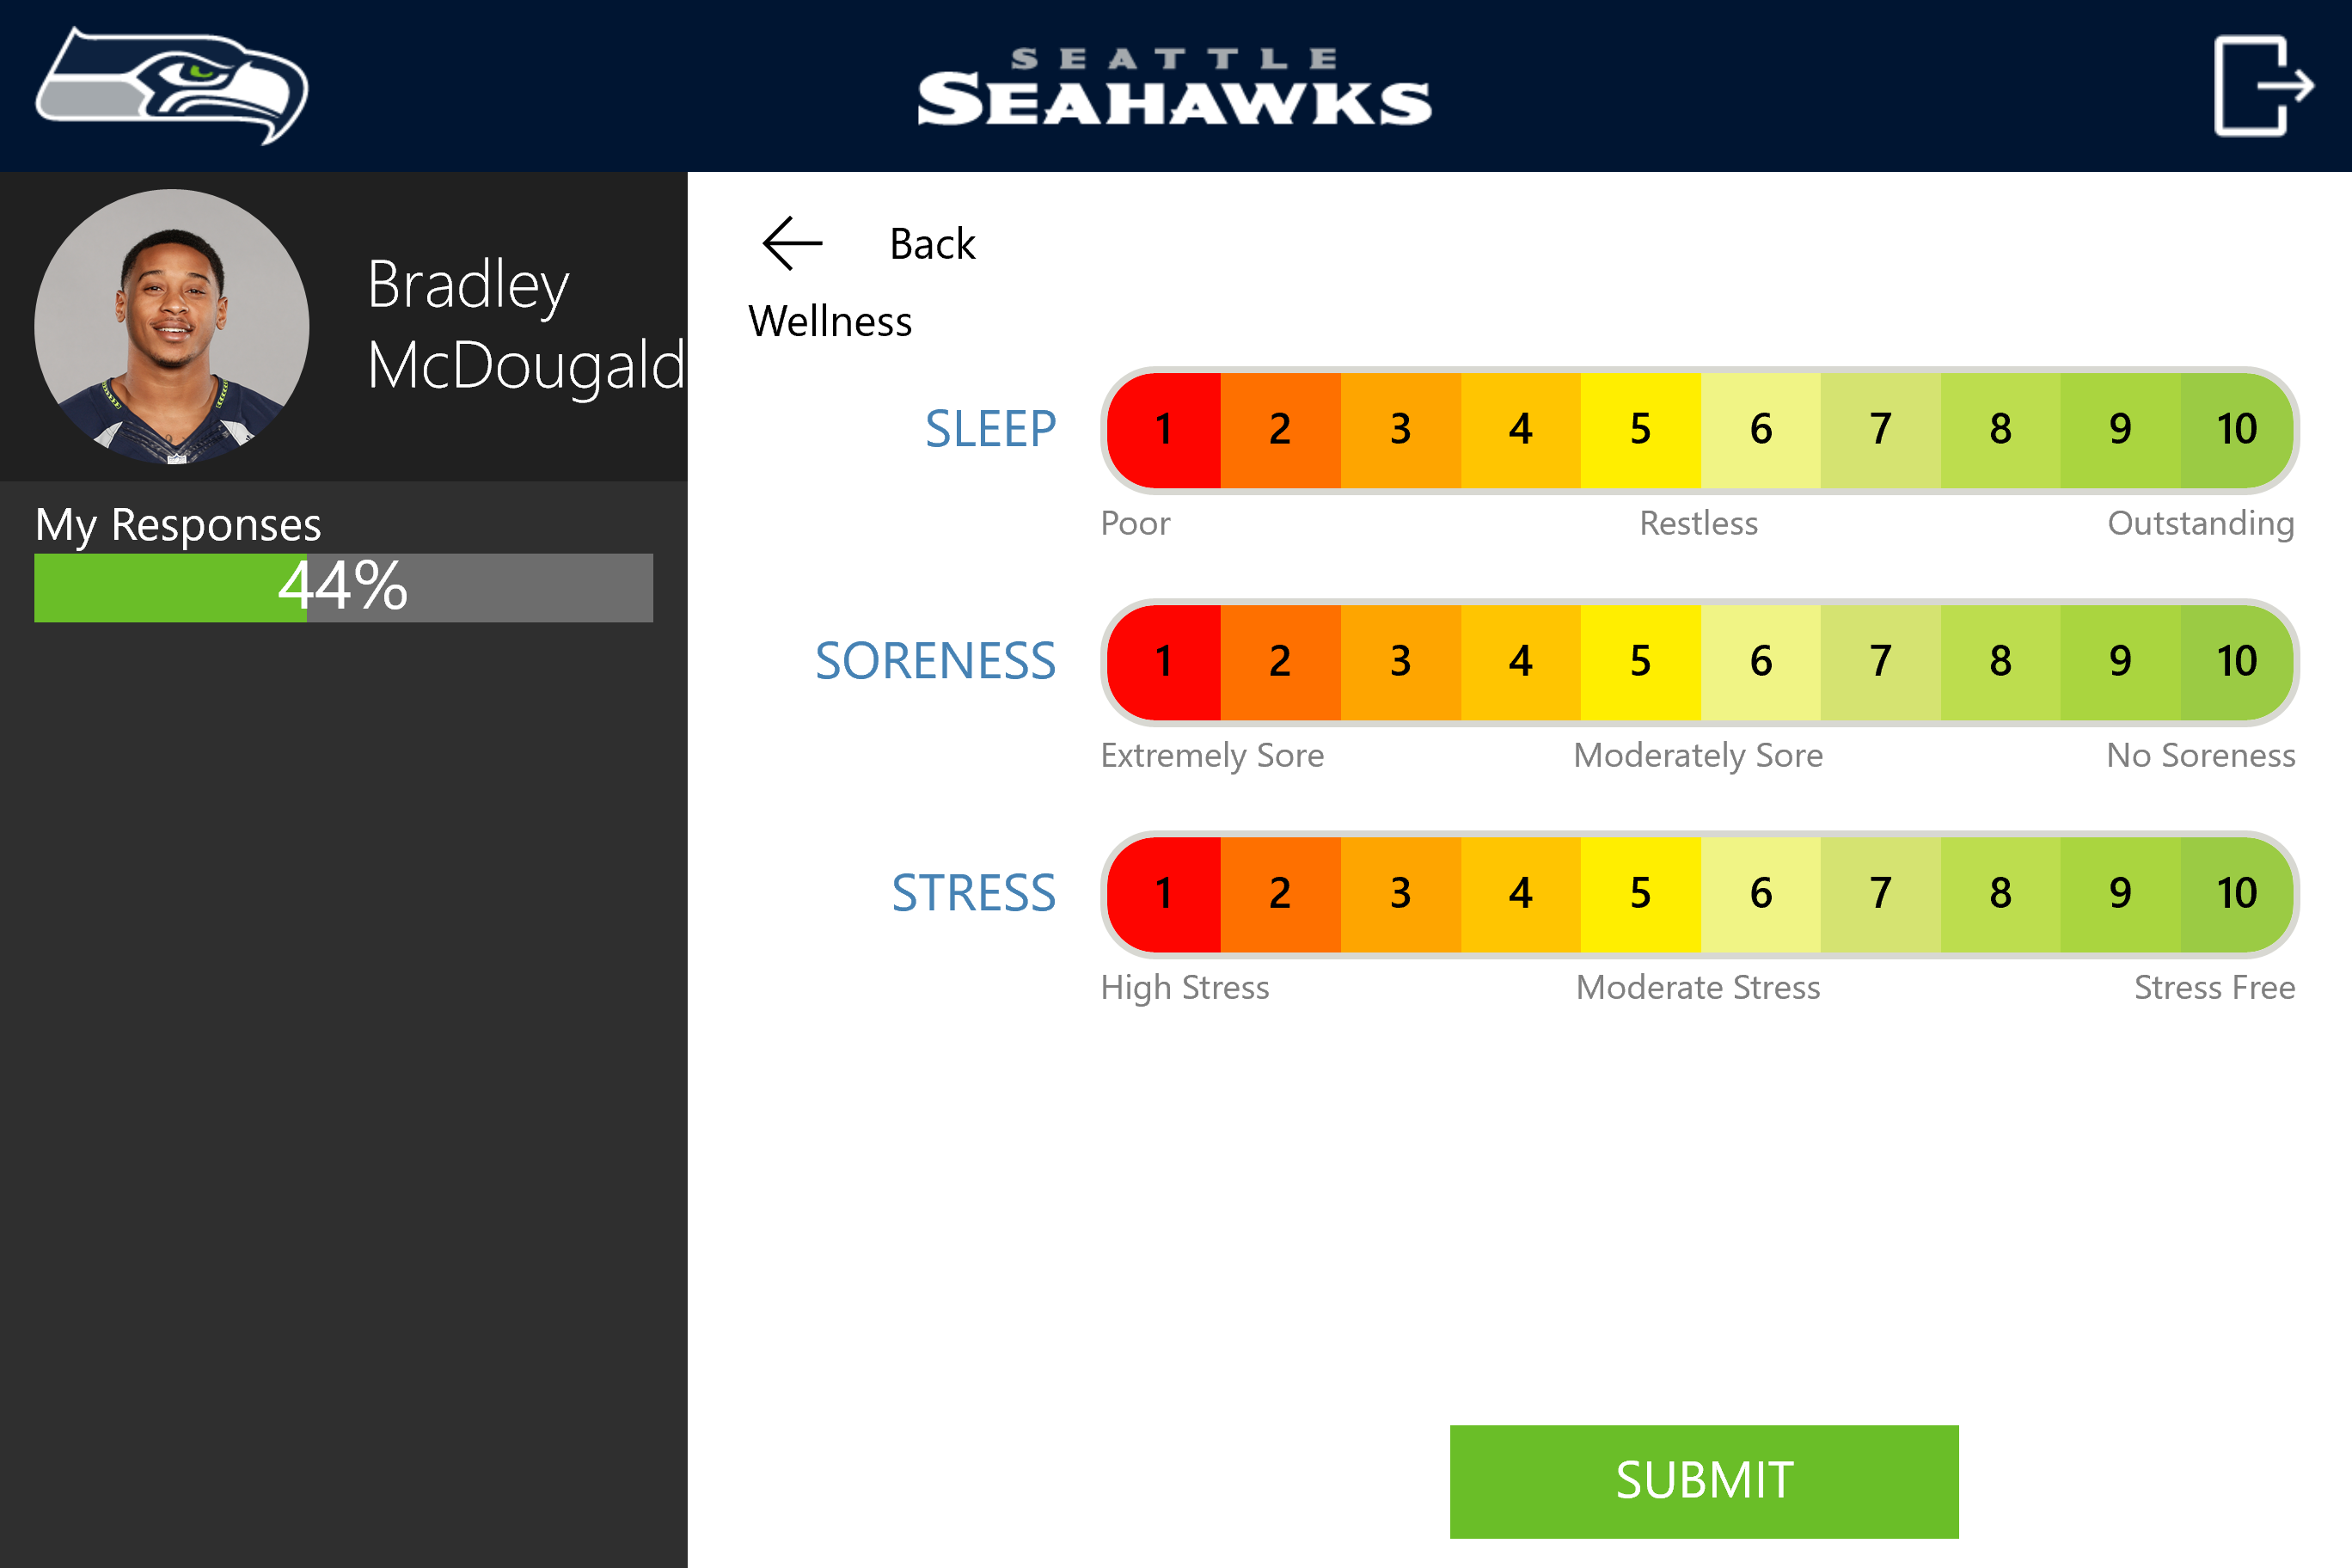Viewport: 2352px width, 1568px height.
Task: Set Stress rating to 2
Action: click(x=1280, y=894)
